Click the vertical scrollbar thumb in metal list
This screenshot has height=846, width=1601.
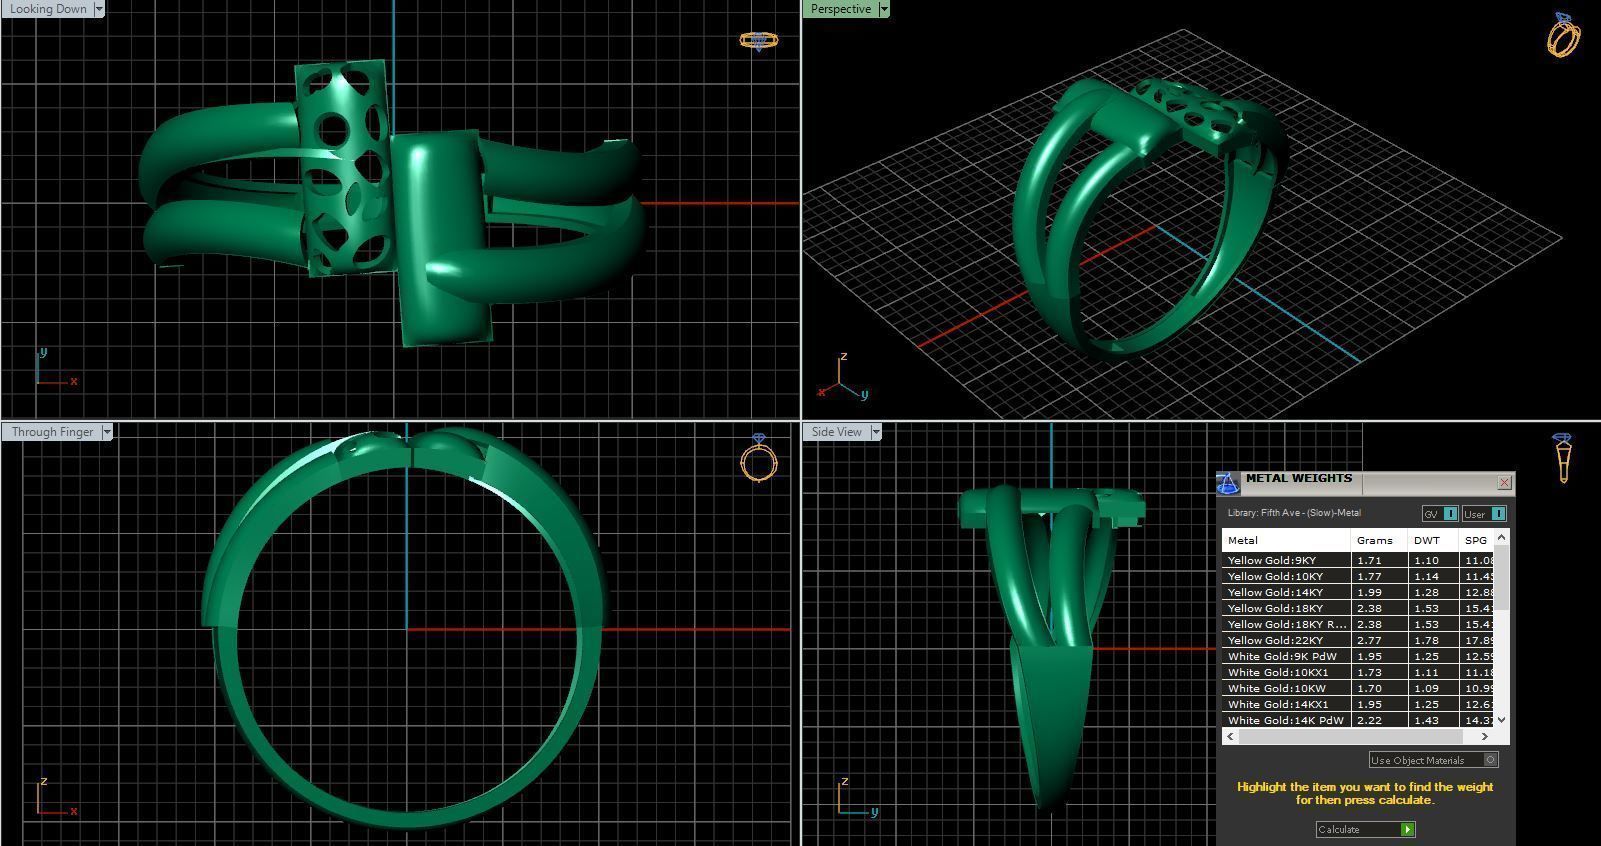coord(1502,577)
